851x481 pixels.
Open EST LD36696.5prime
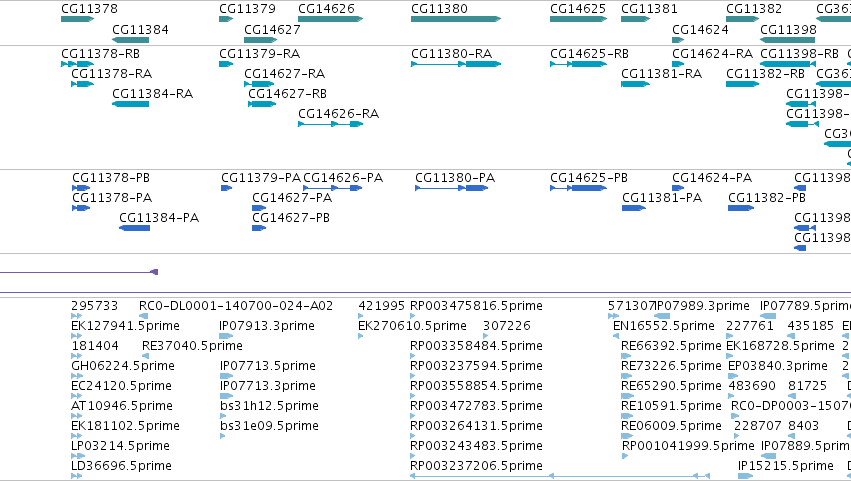(x=122, y=466)
